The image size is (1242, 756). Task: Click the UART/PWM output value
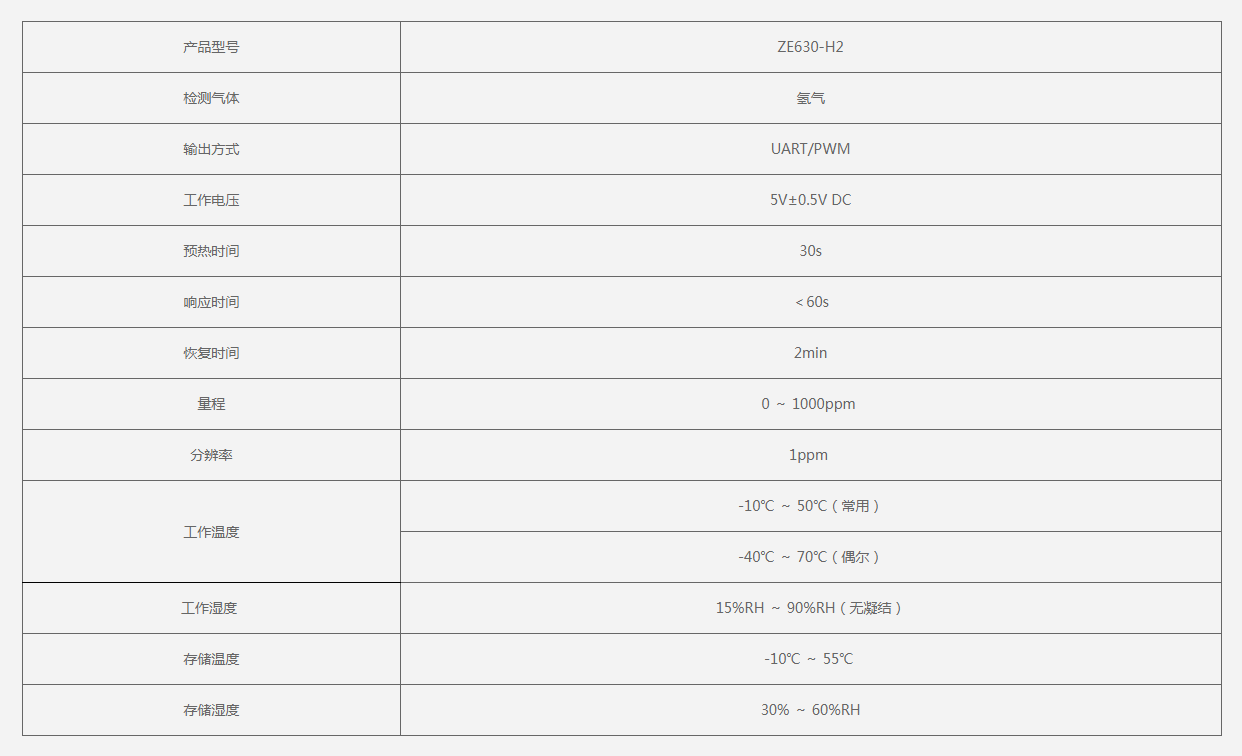[810, 149]
